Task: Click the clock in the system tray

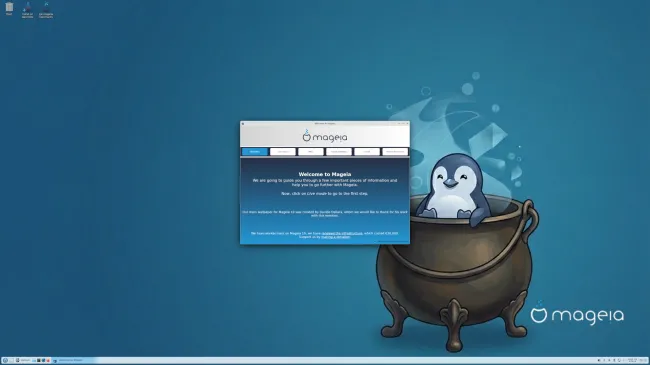Action: tap(632, 360)
